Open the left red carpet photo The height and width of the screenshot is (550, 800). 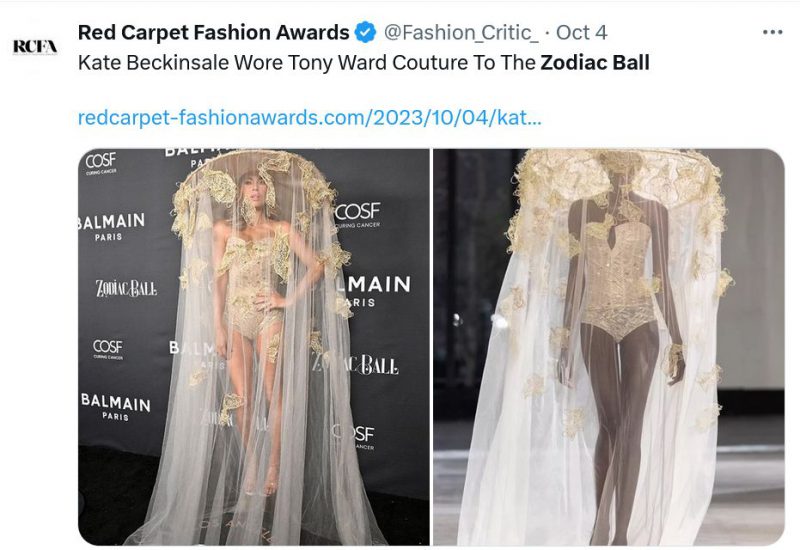[x=254, y=347]
